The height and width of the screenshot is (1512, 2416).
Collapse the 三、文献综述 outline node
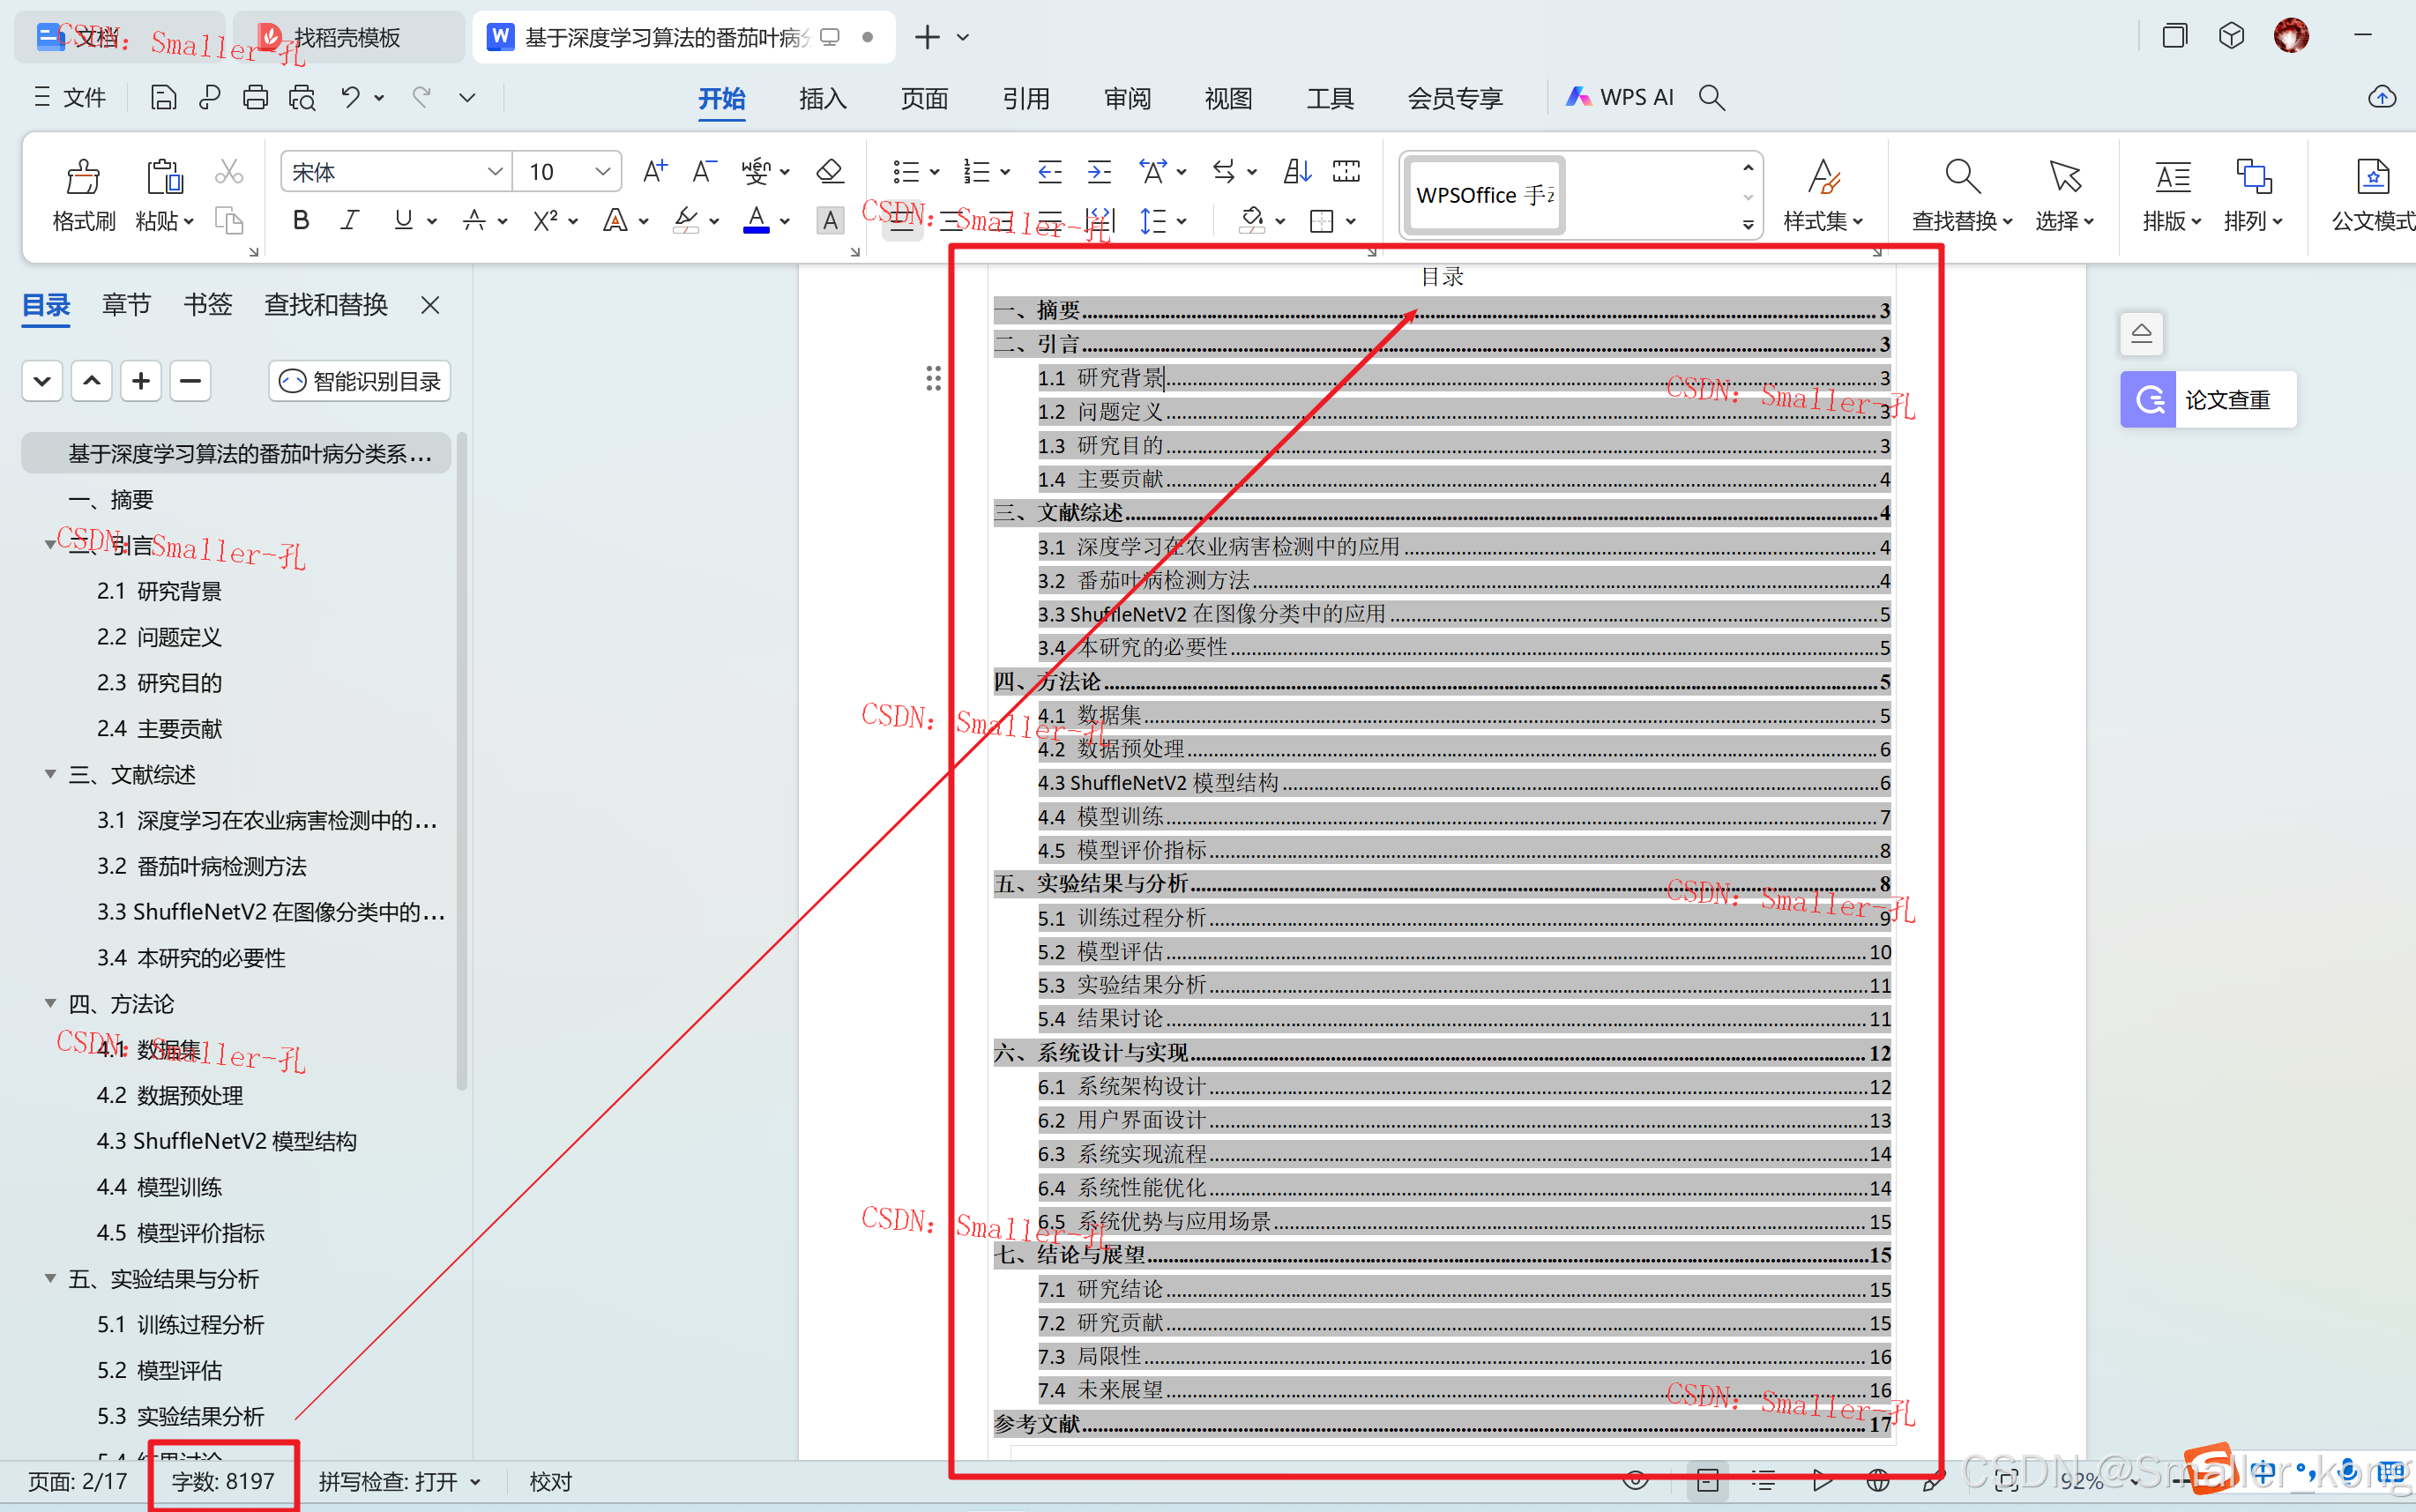point(50,775)
